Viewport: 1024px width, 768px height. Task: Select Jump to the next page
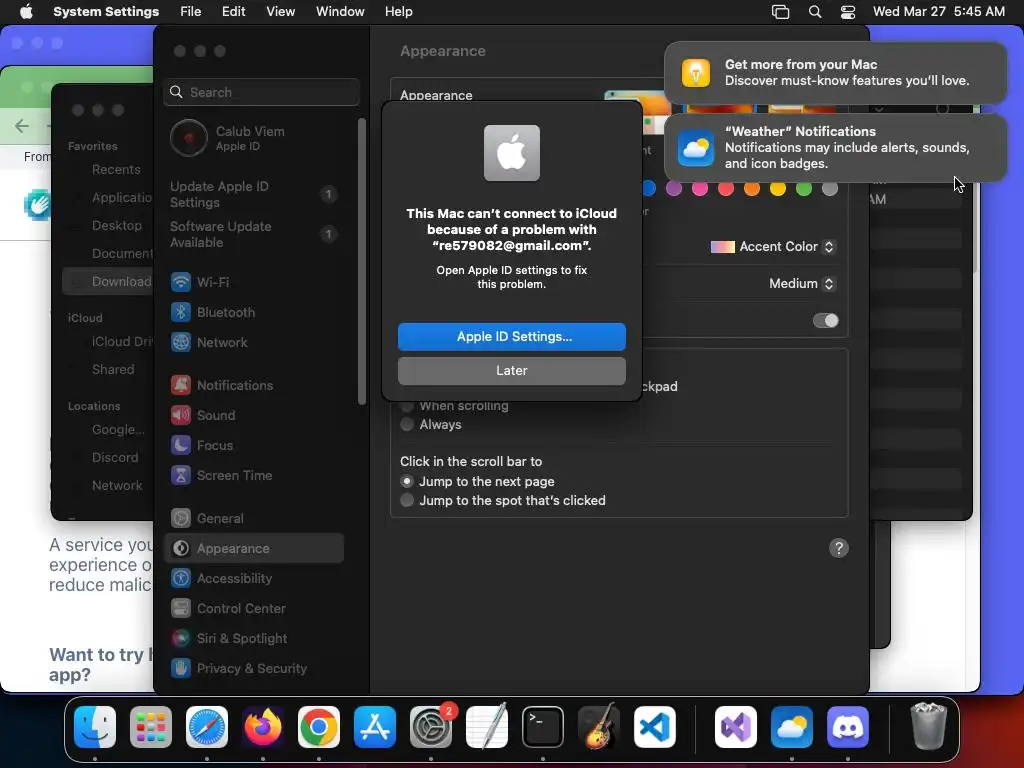pyautogui.click(x=407, y=481)
